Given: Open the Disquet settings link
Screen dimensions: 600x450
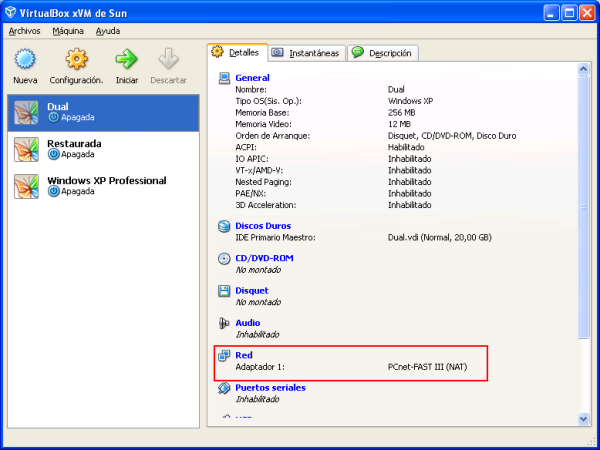Looking at the screenshot, I should tap(251, 291).
